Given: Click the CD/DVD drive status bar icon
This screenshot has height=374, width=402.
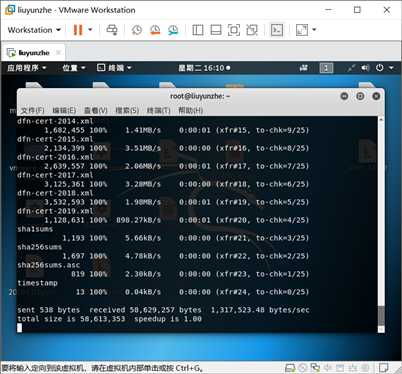Looking at the screenshot, I should [x=303, y=368].
